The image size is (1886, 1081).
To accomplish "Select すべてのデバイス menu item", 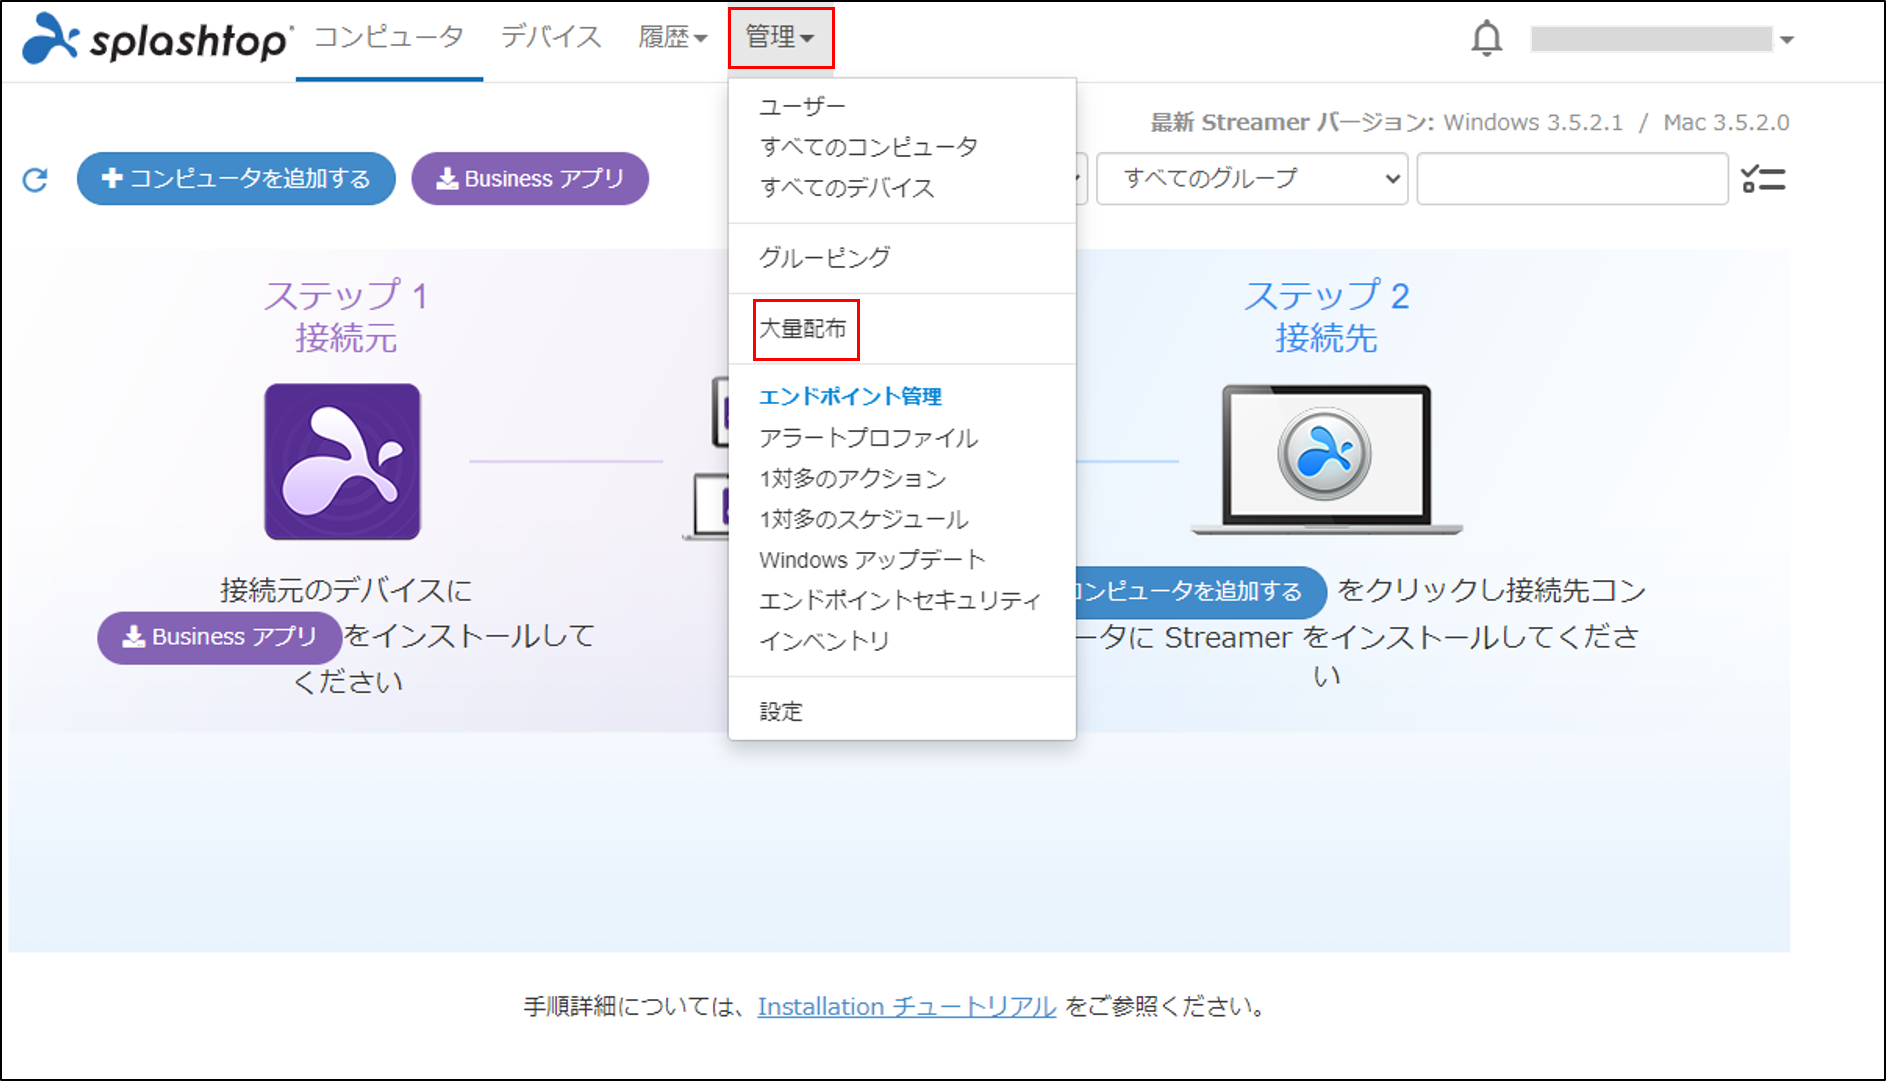I will click(849, 187).
